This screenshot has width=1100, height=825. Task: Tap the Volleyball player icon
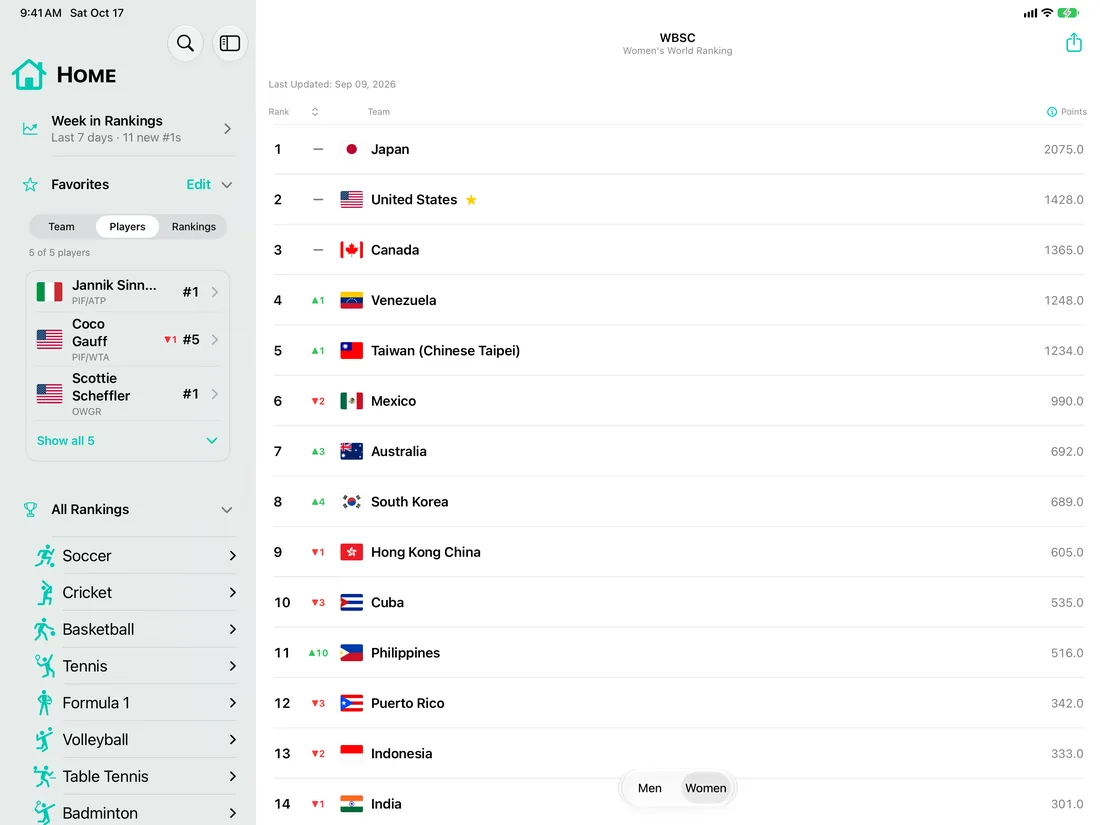(44, 739)
